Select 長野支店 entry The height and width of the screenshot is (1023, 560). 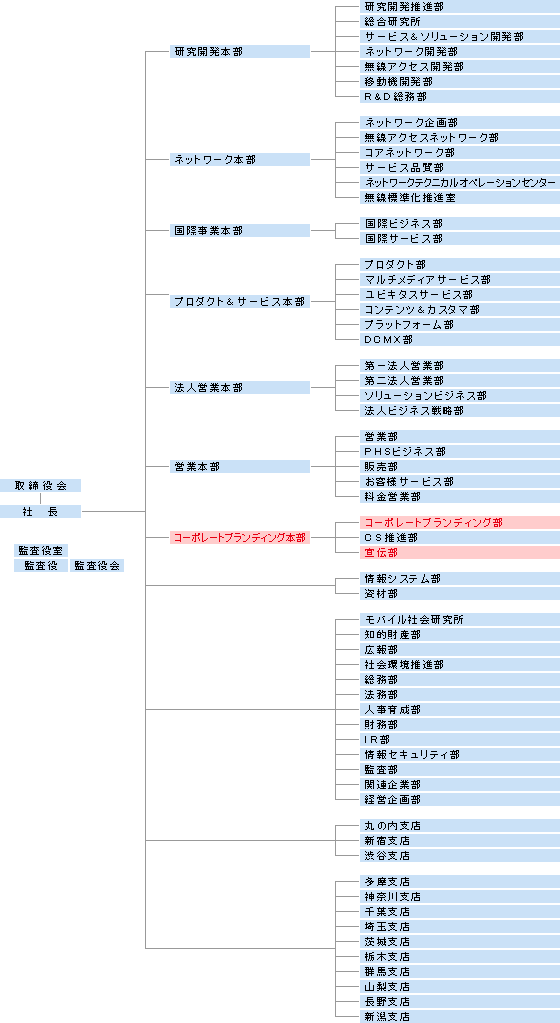[x=460, y=1003]
